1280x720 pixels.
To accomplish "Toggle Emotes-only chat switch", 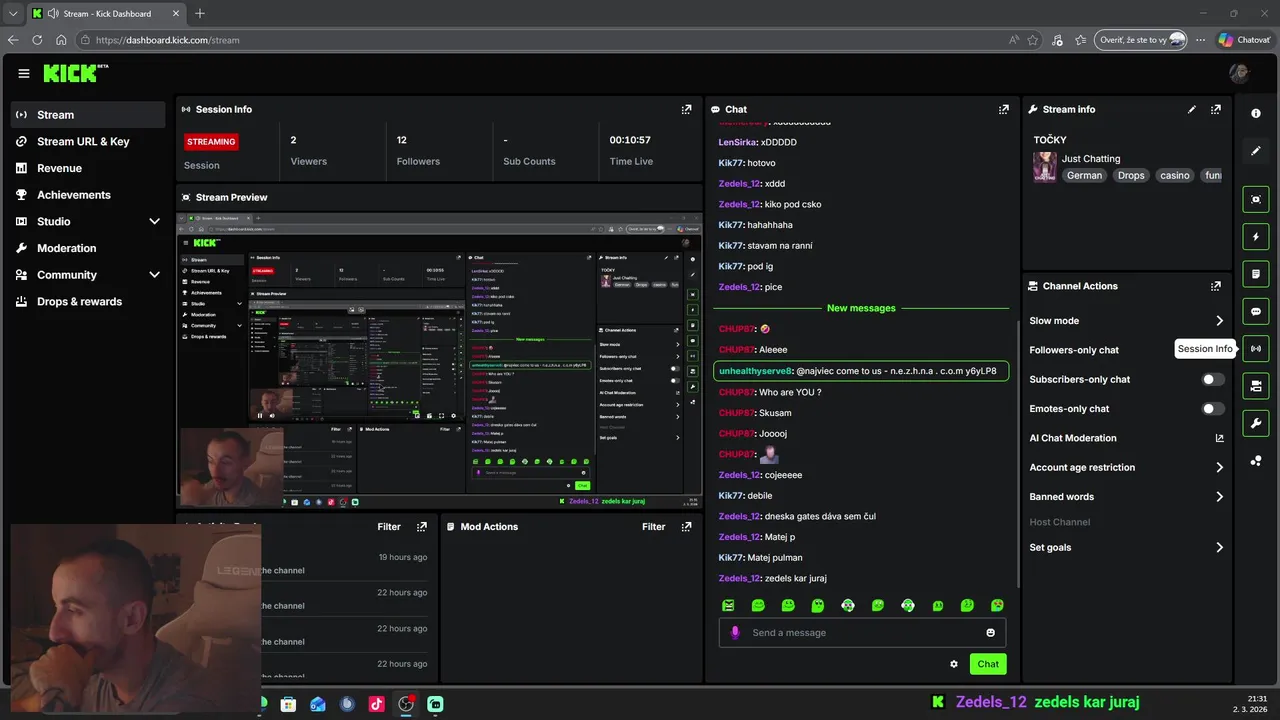I will (x=1213, y=409).
